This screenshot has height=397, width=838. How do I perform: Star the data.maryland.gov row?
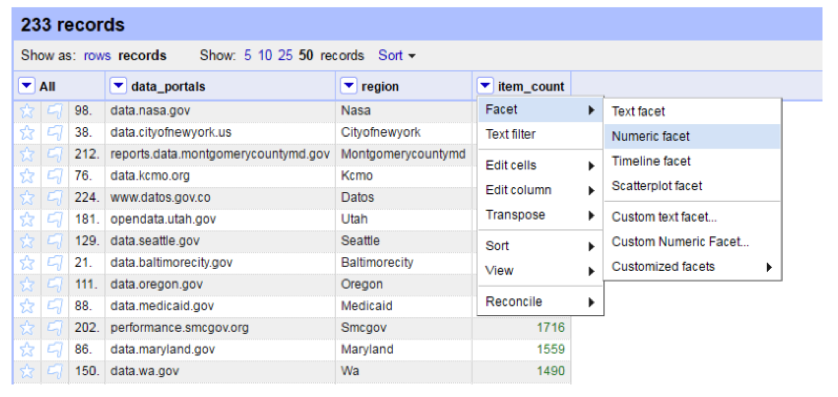tap(27, 349)
